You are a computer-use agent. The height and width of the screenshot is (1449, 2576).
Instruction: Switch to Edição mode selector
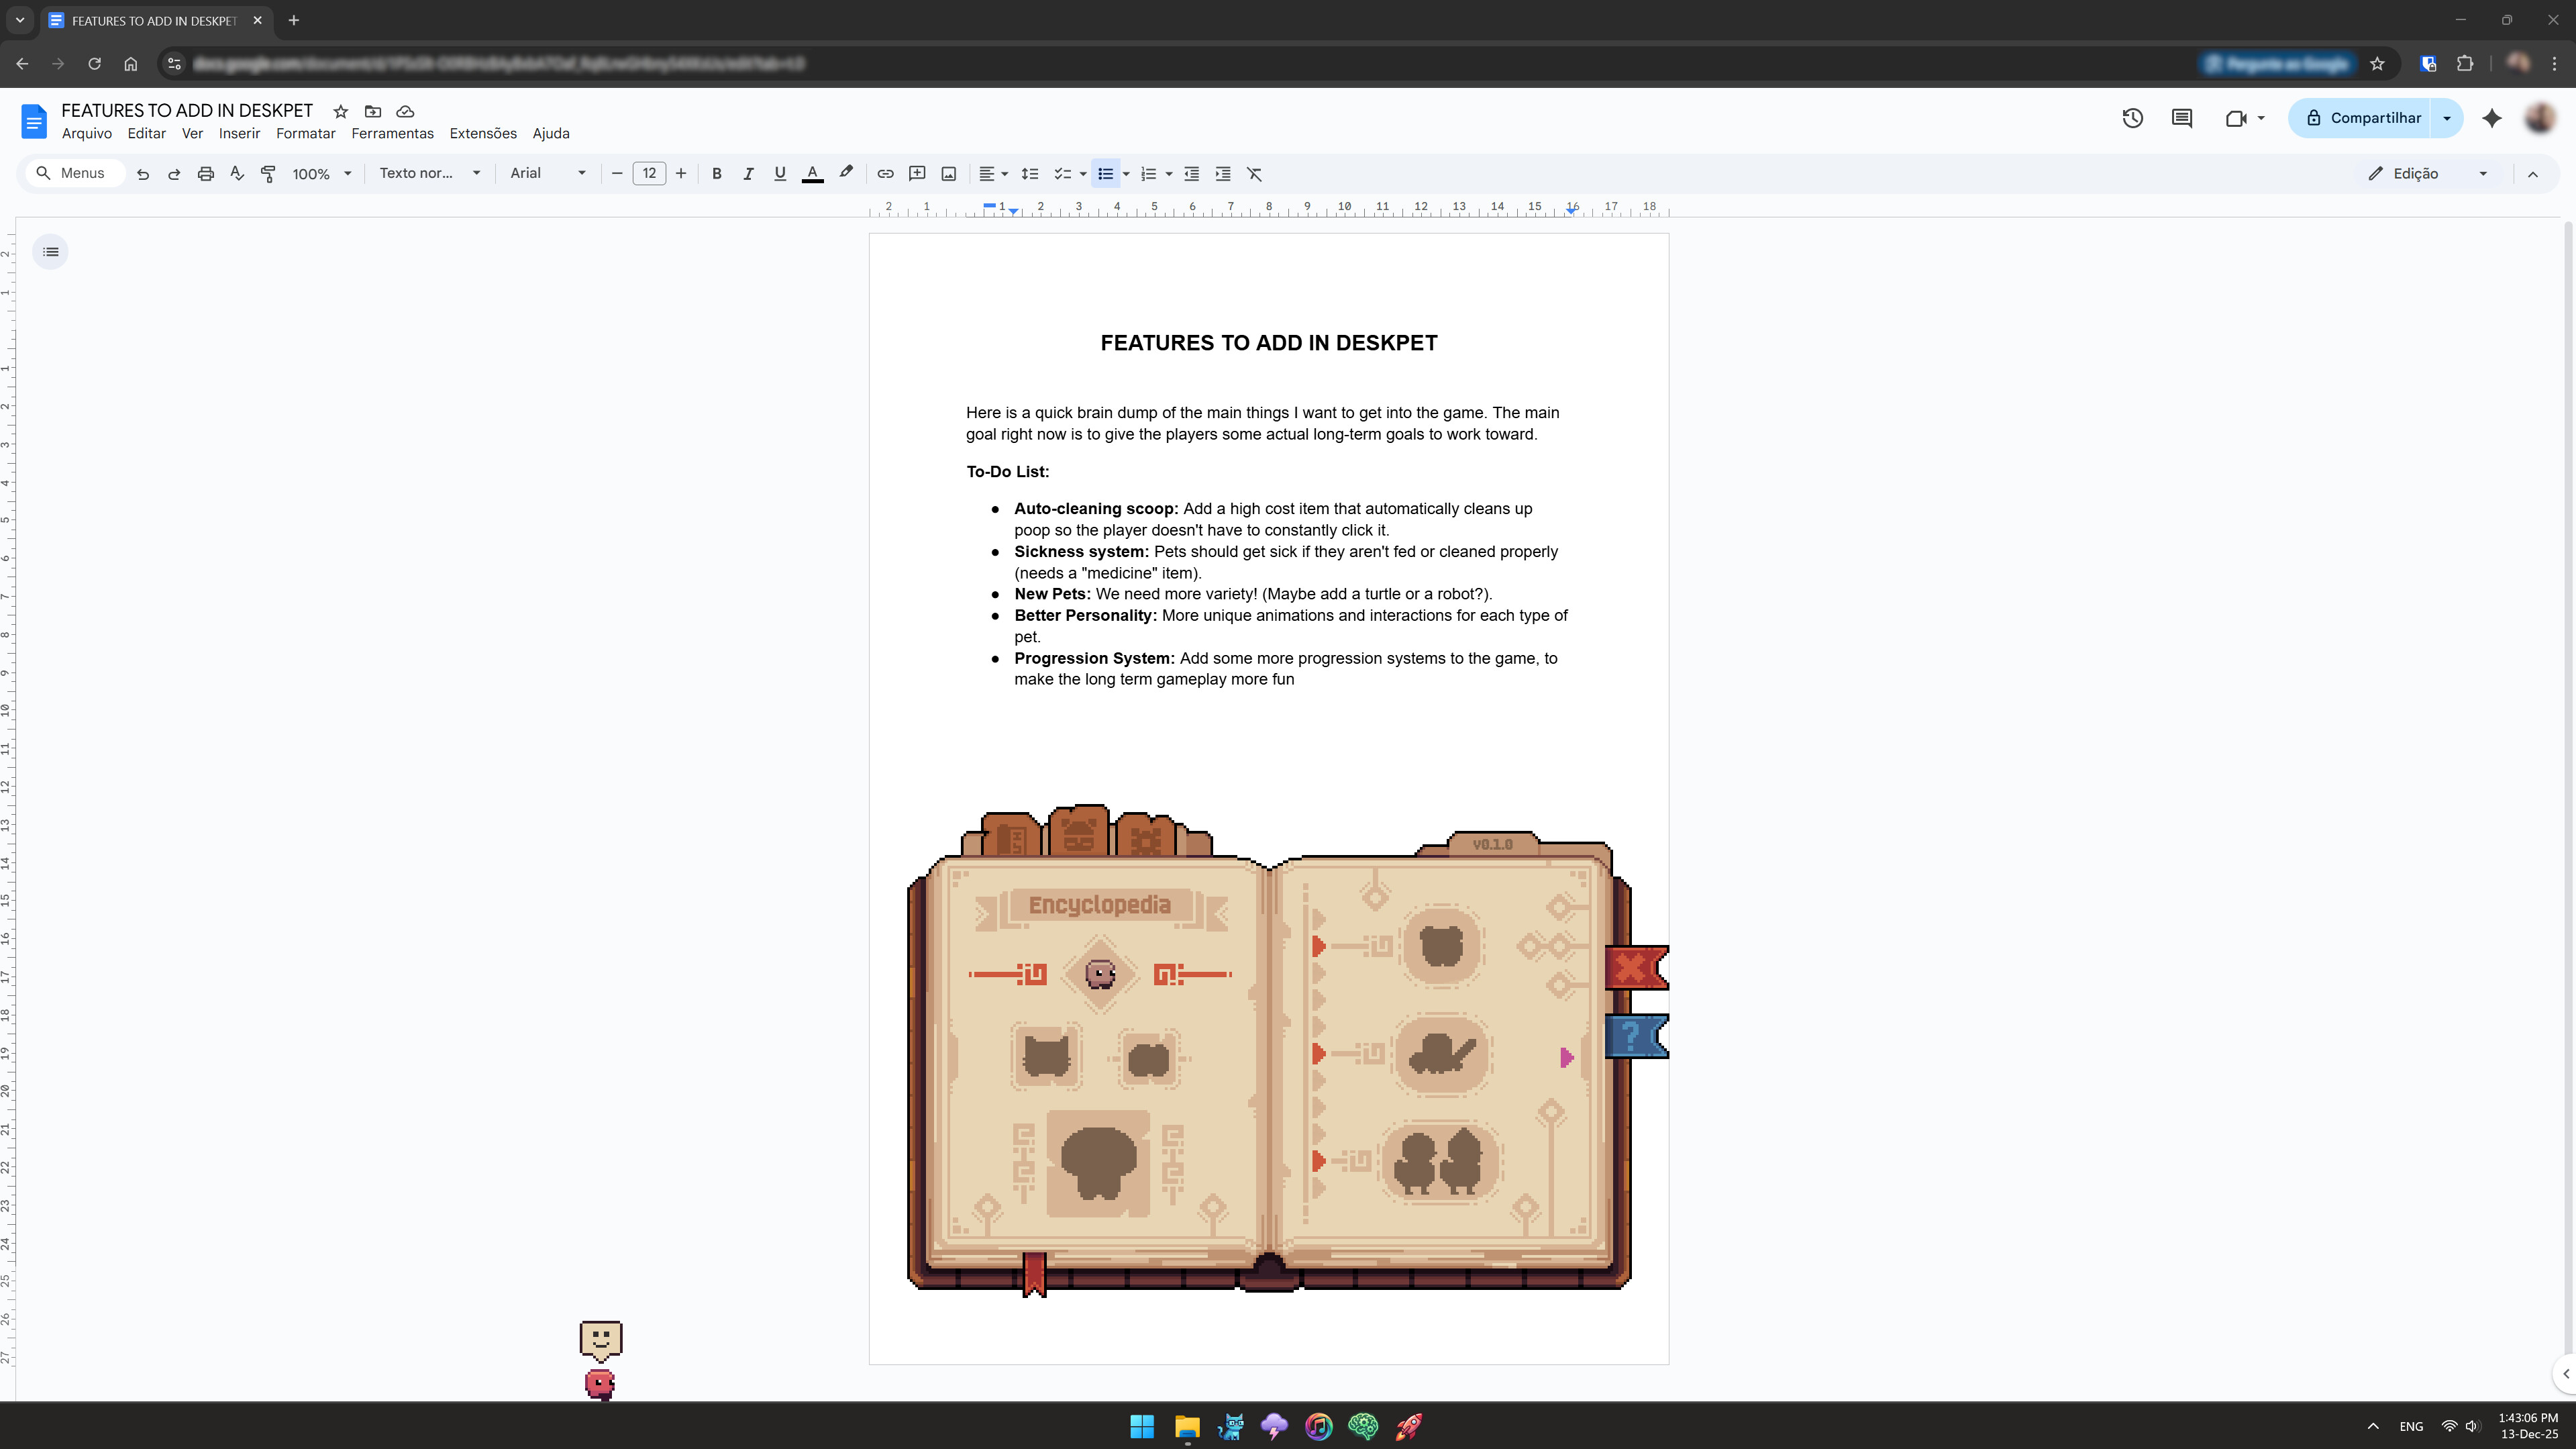coord(2411,173)
